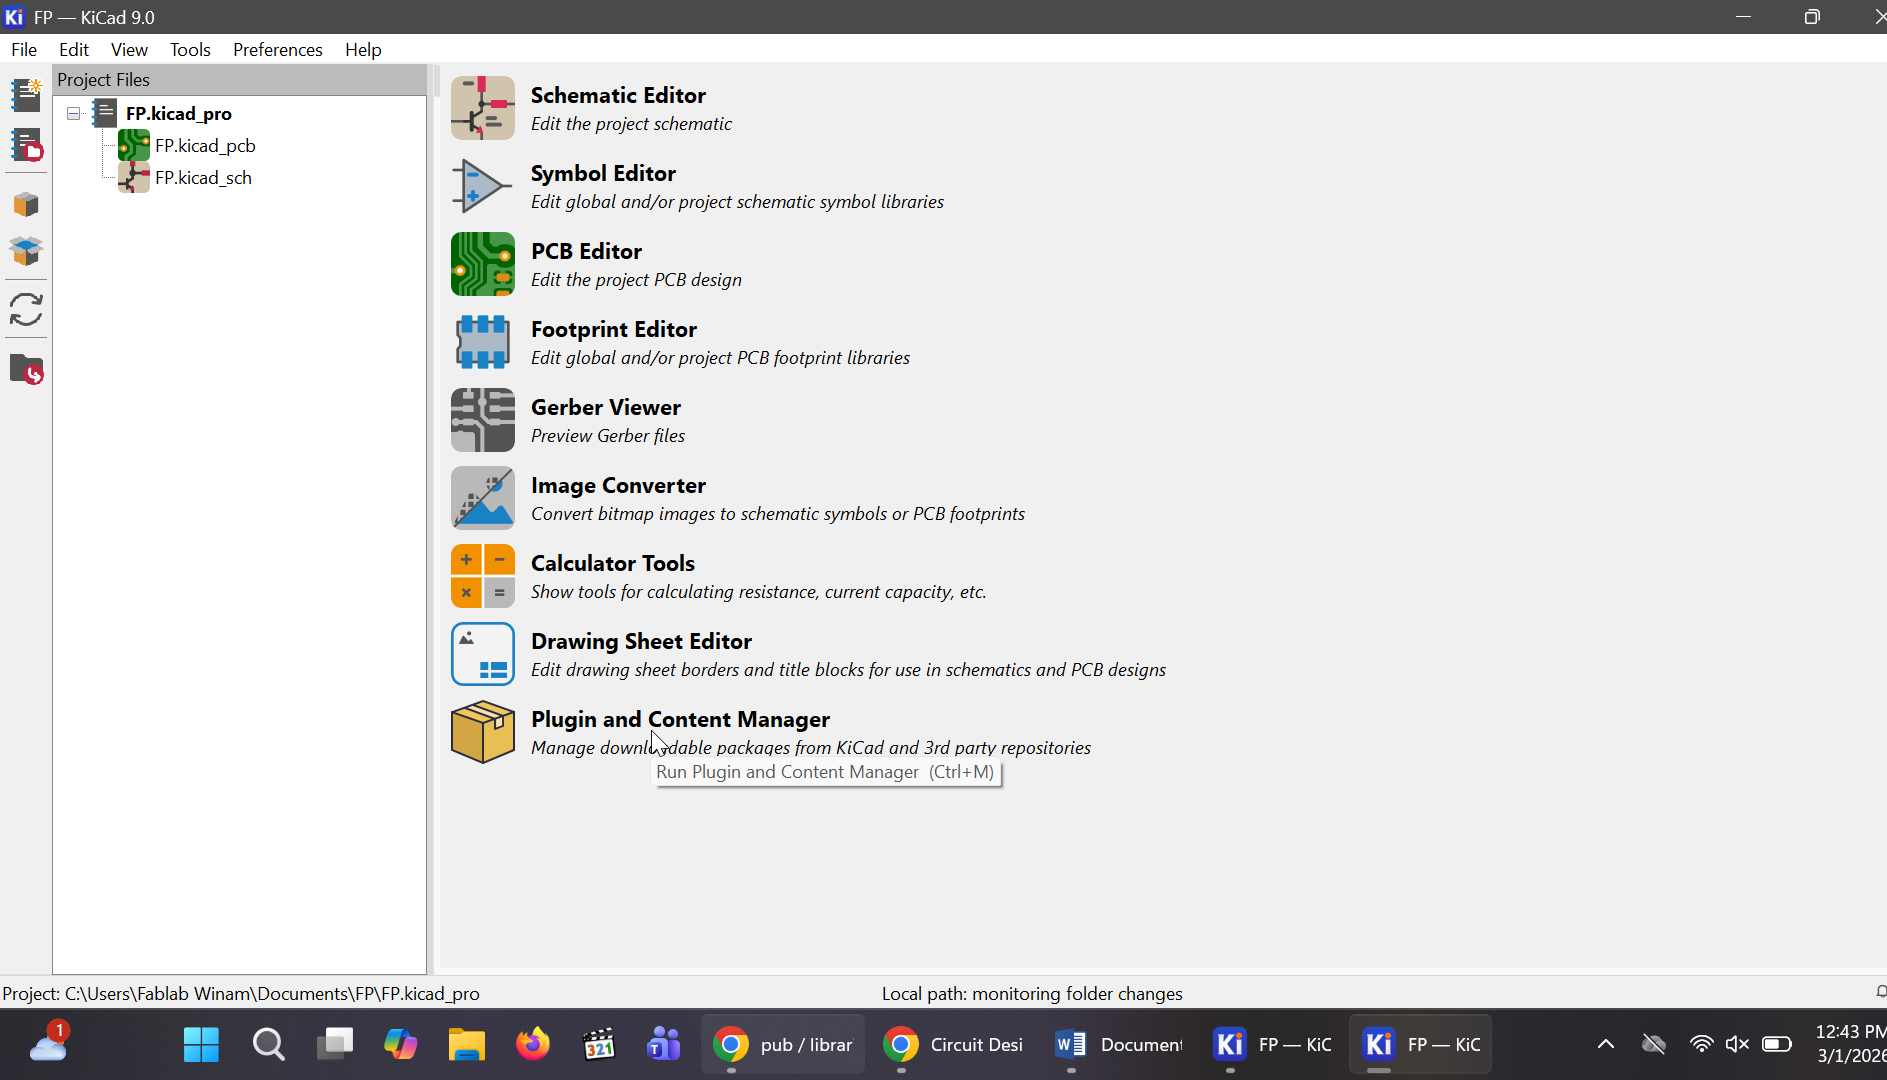
Task: Select FP.kicad_pcb file name in tree
Action: coord(205,145)
